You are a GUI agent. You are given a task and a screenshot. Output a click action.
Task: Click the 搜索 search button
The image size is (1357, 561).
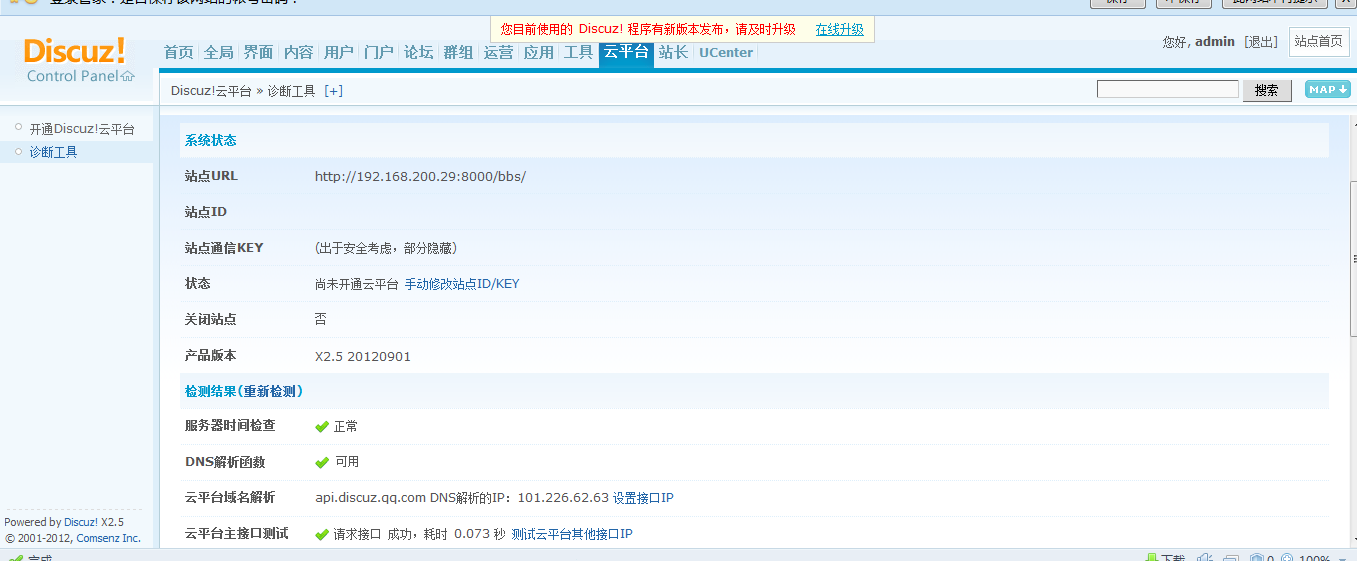click(1267, 90)
